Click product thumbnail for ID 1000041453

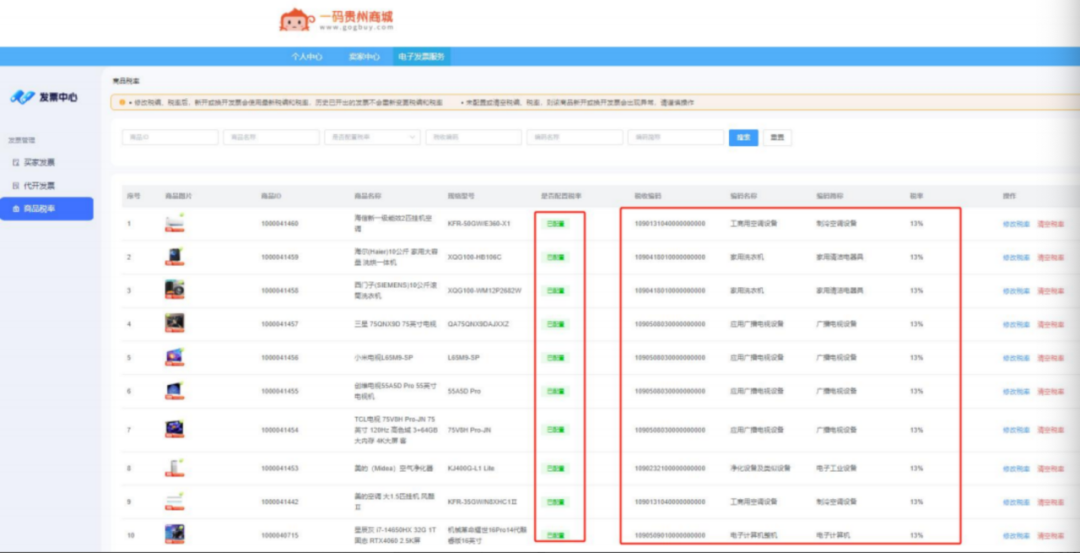point(175,468)
